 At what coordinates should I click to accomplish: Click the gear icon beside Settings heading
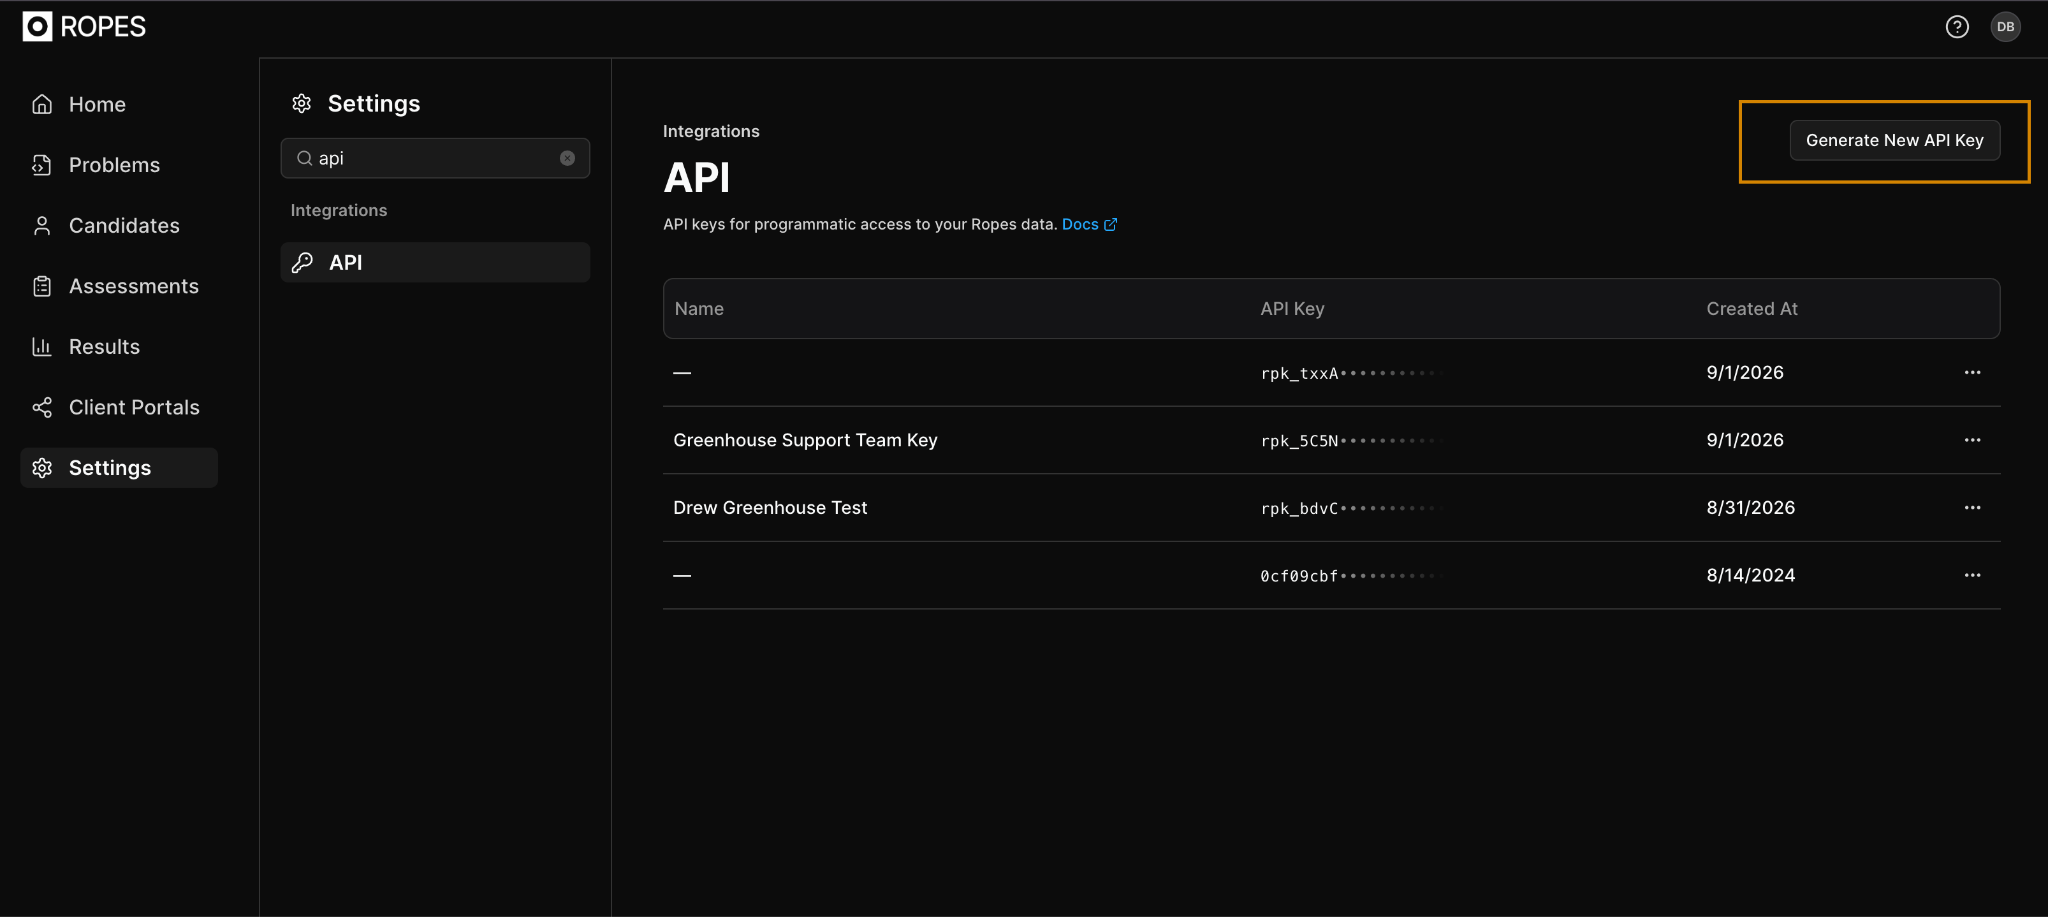point(302,103)
